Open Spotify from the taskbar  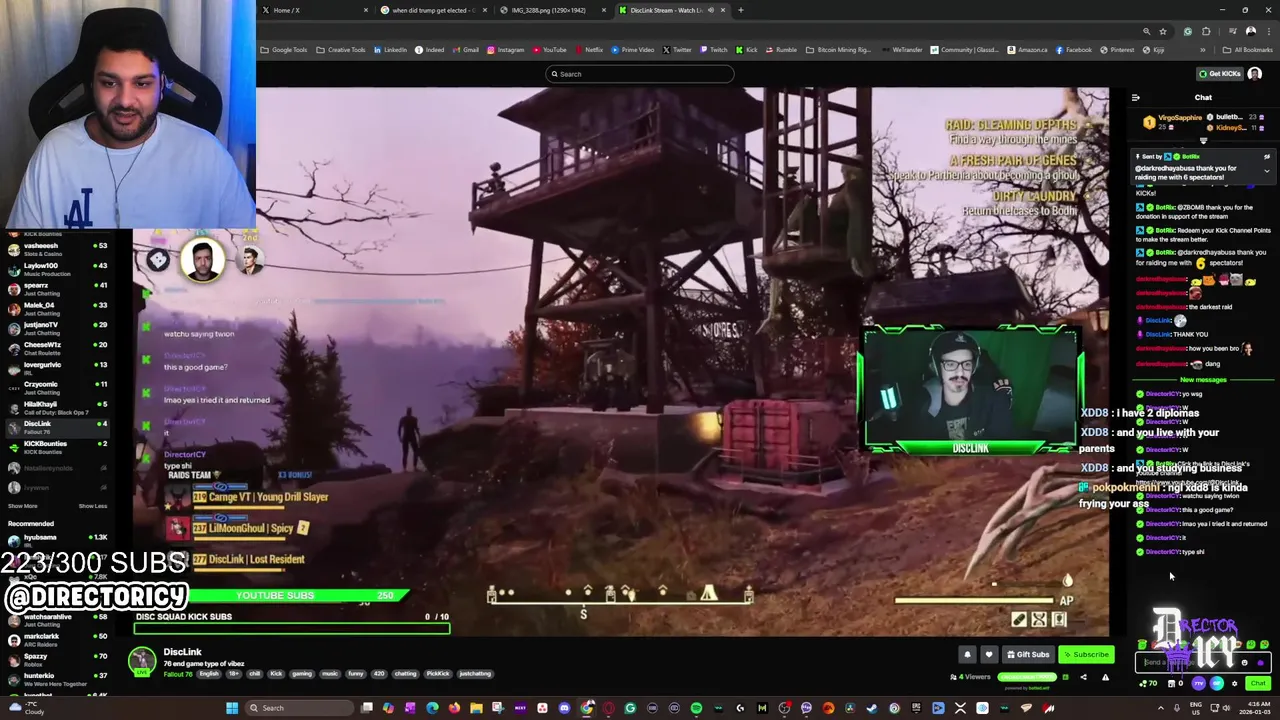click(696, 708)
